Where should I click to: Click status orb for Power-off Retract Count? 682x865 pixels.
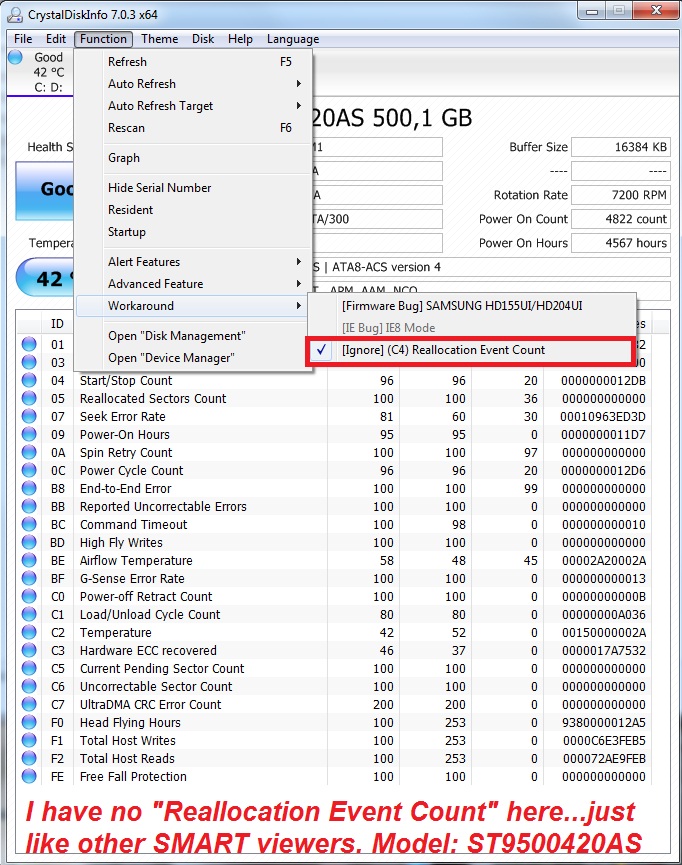pos(29,596)
